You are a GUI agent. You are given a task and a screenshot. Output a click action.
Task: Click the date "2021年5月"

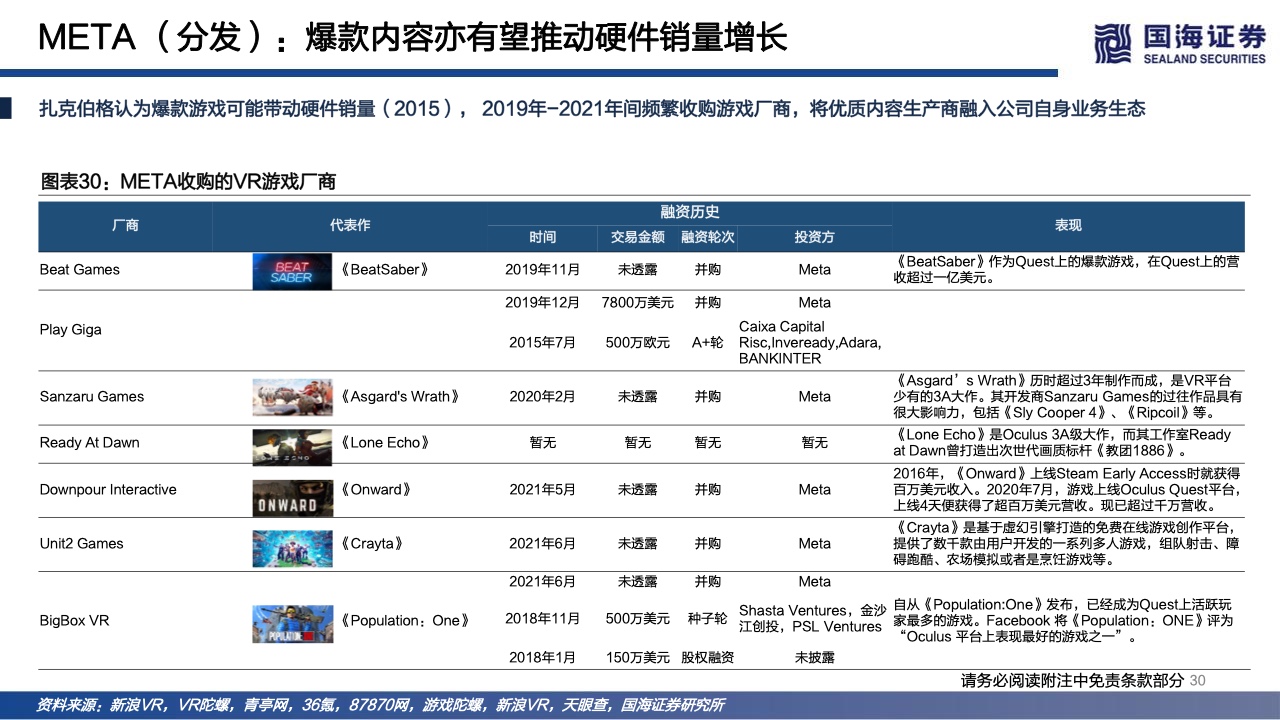[x=543, y=490]
